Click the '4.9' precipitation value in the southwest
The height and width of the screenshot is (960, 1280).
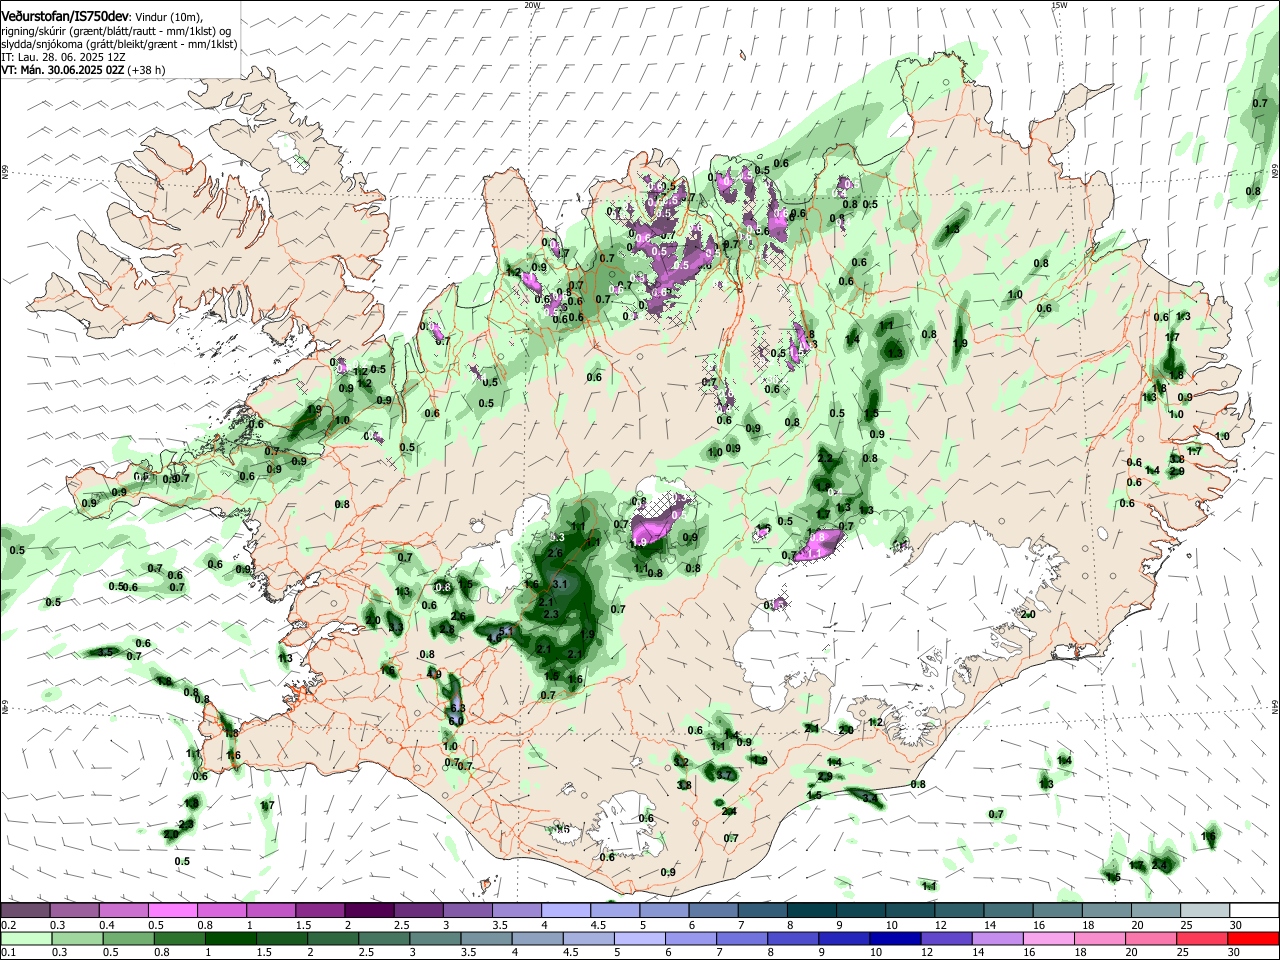click(434, 674)
